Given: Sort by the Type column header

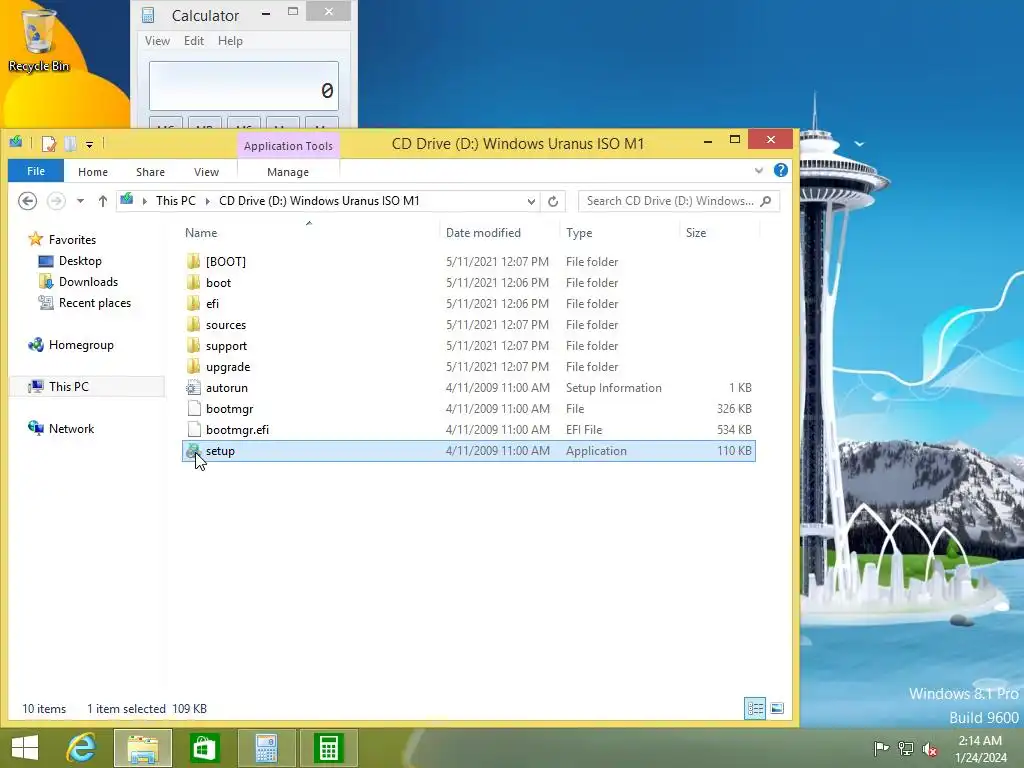Looking at the screenshot, I should 579,232.
